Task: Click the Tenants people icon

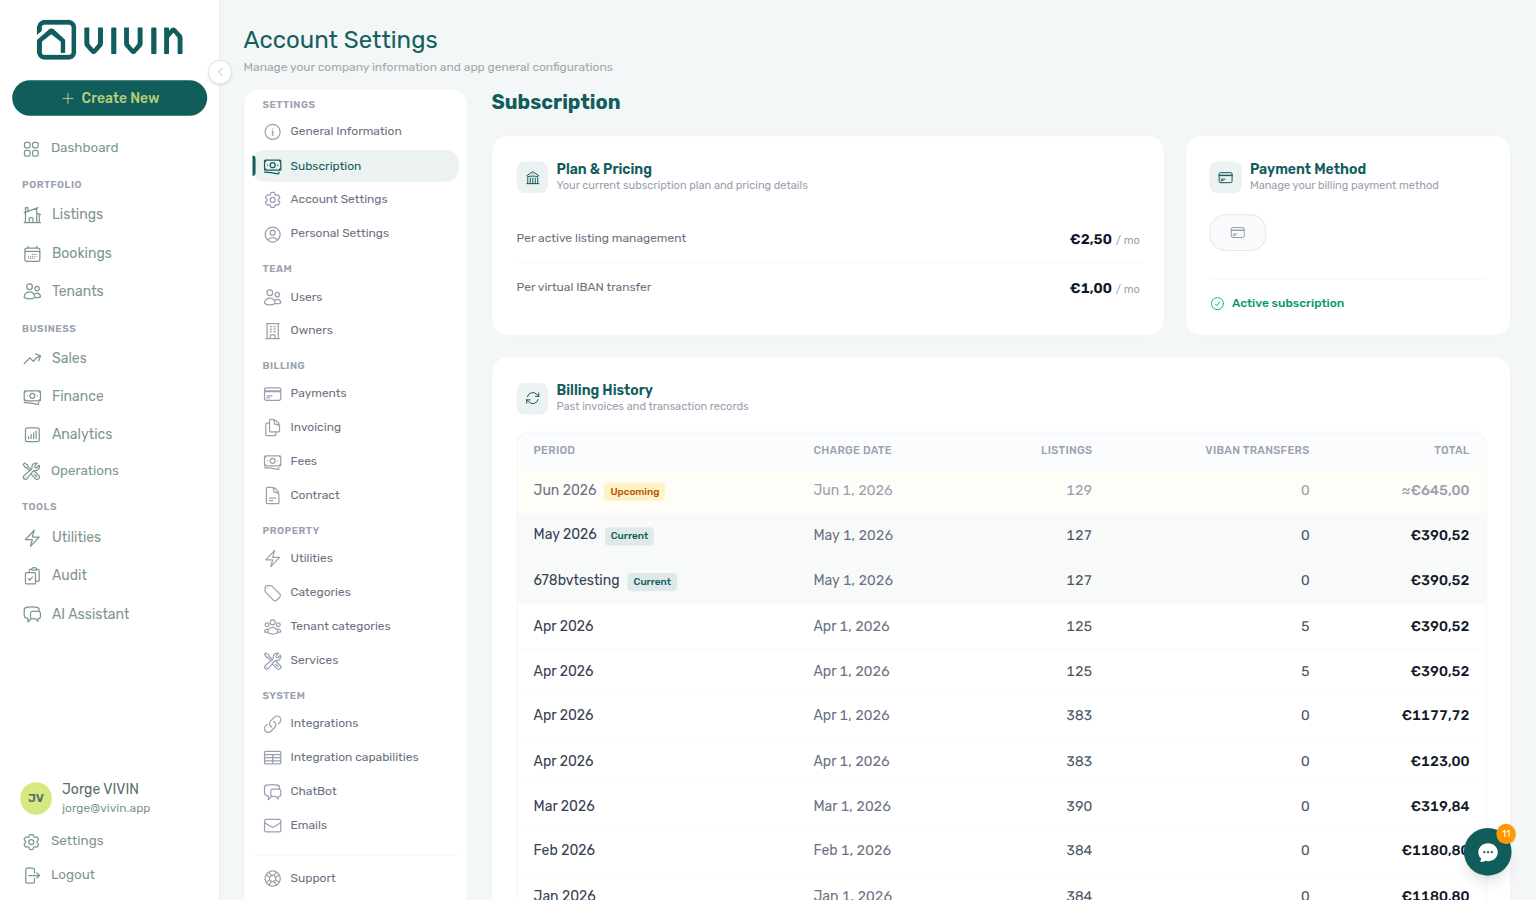Action: pos(32,292)
